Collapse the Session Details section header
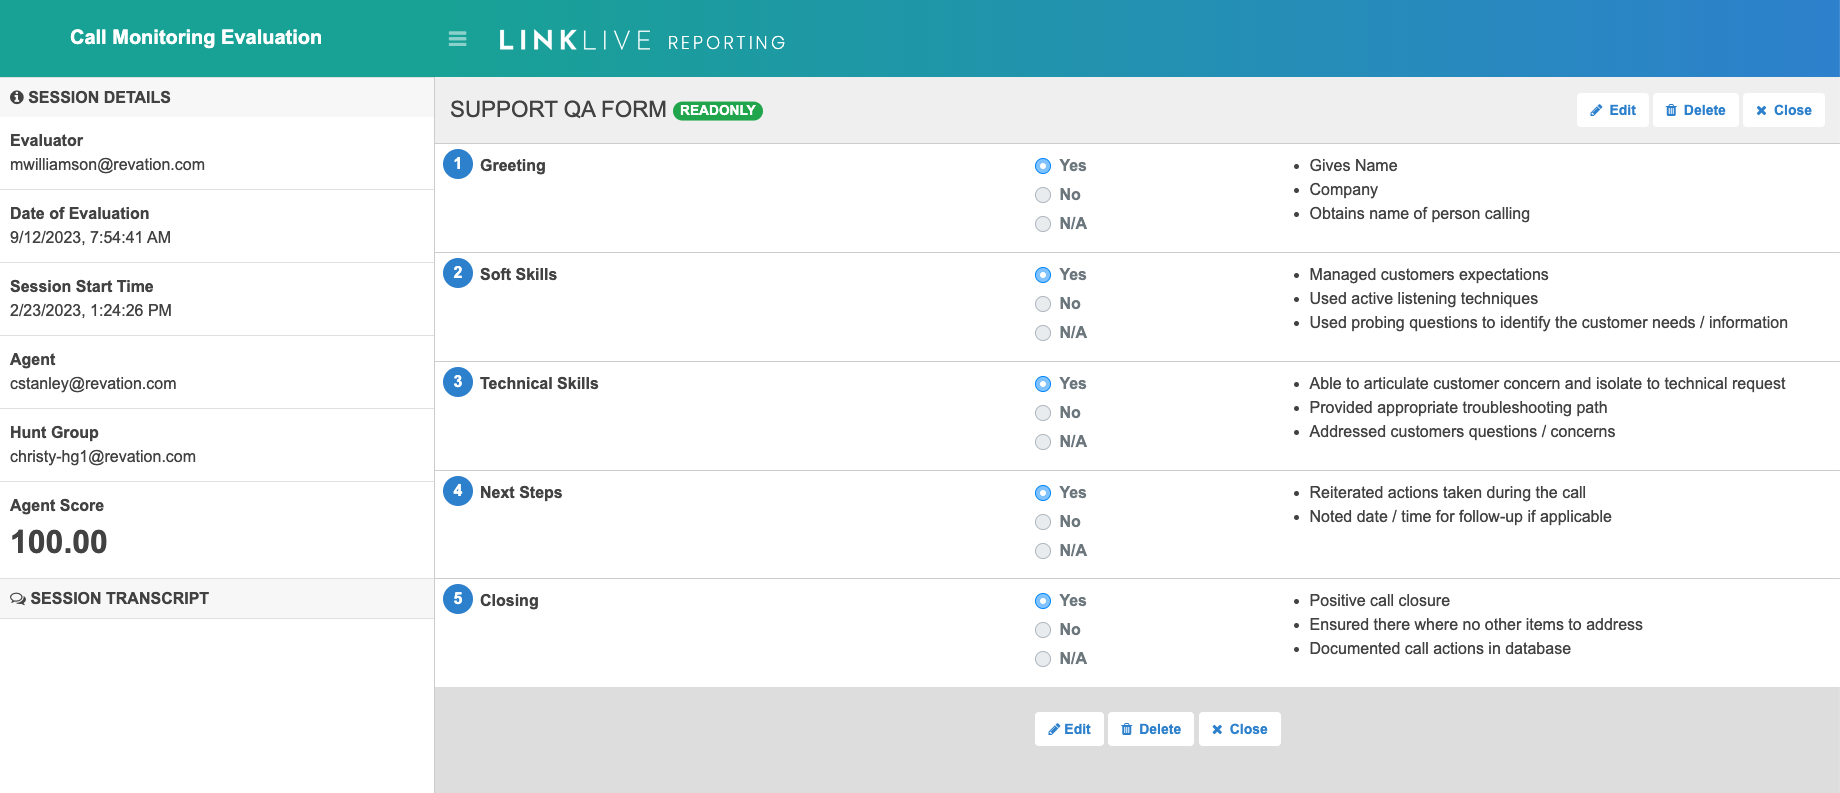The height and width of the screenshot is (793, 1840). tap(99, 97)
